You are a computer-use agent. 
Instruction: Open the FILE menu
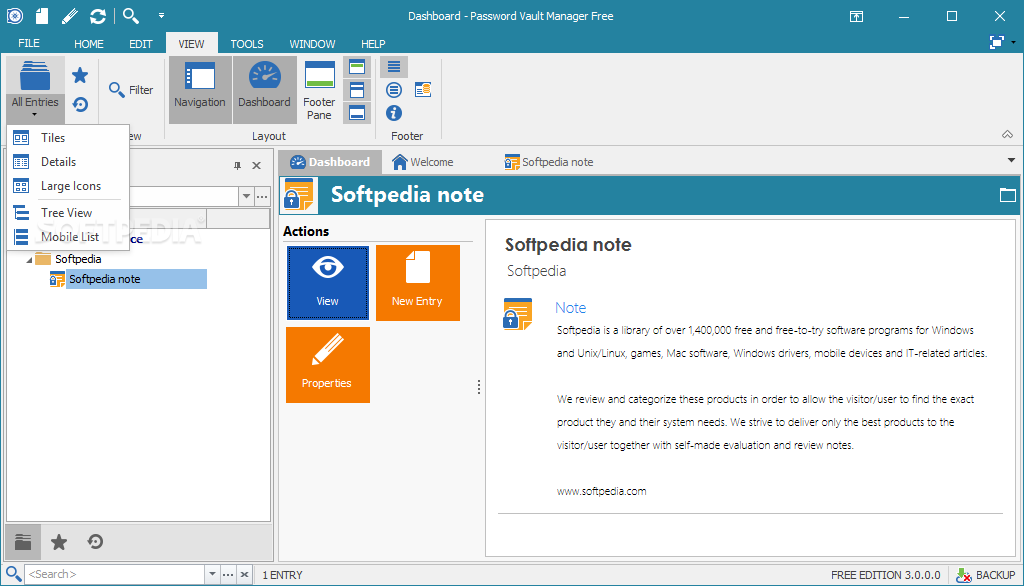29,43
